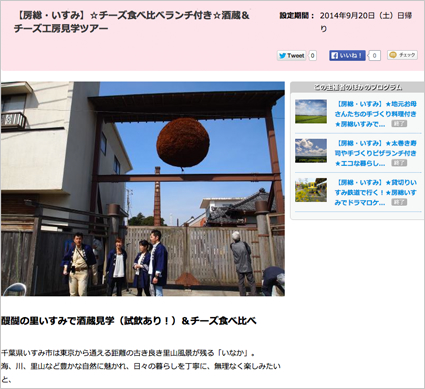Open 太巻き寿司や手づくりピザランチ付き program link

coord(375,153)
